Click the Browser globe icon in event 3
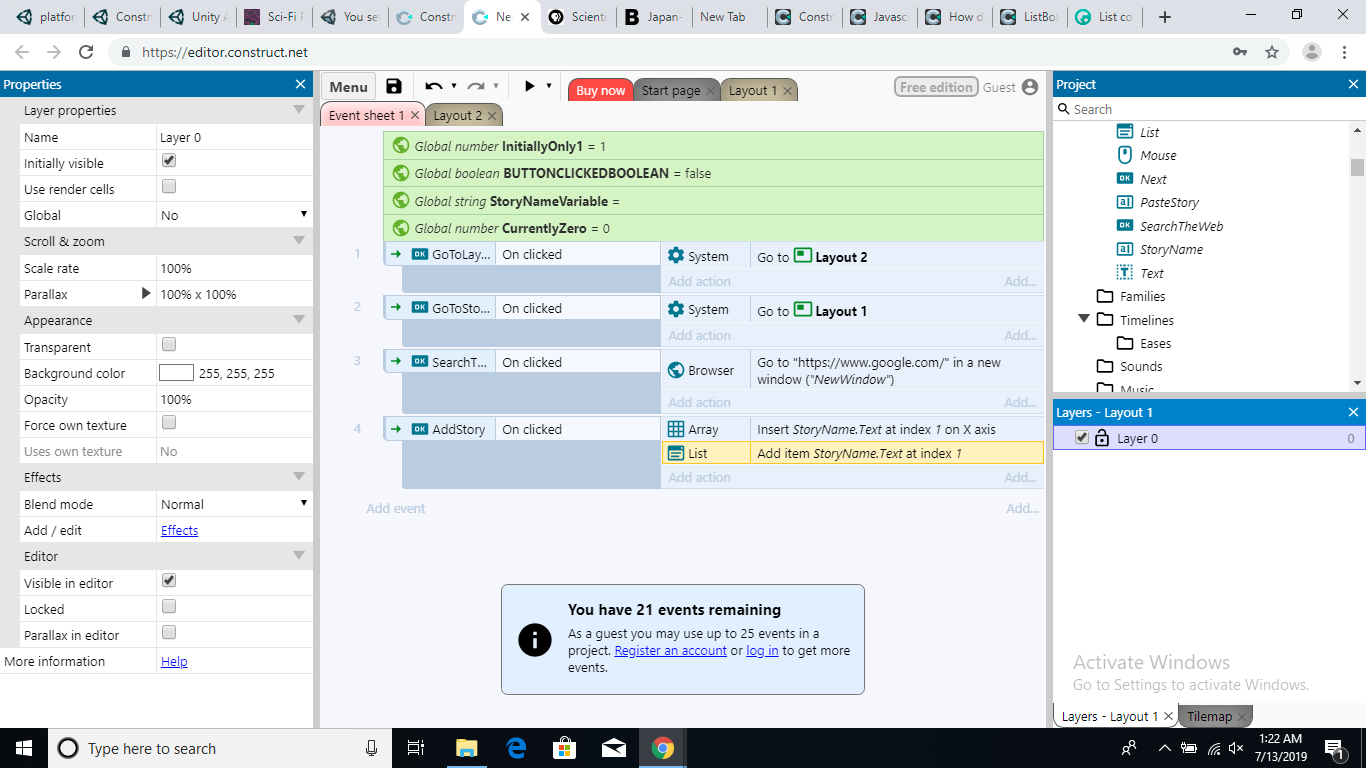 click(x=676, y=370)
